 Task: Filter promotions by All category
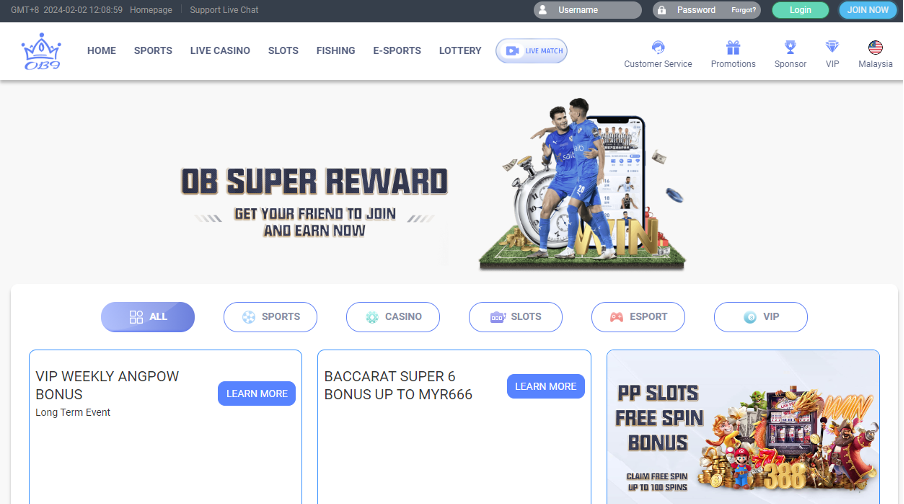[148, 317]
